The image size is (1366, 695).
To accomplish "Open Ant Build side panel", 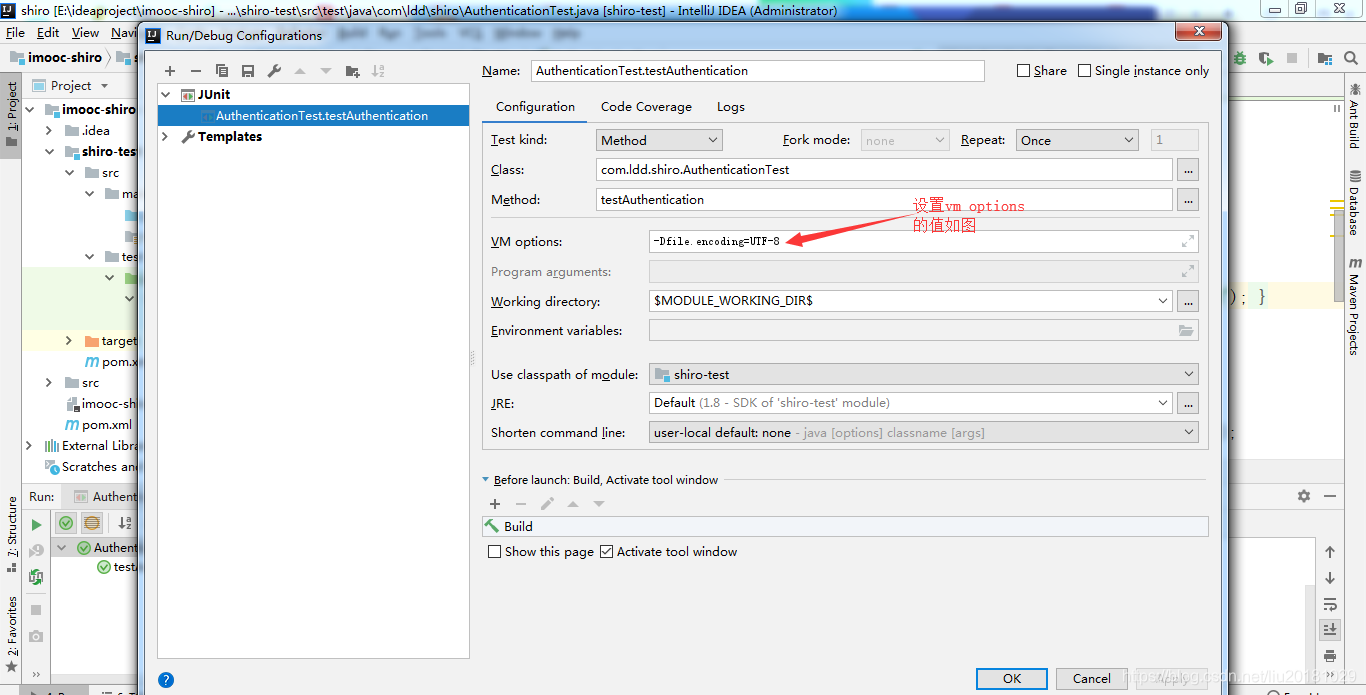I will pyautogui.click(x=1354, y=114).
